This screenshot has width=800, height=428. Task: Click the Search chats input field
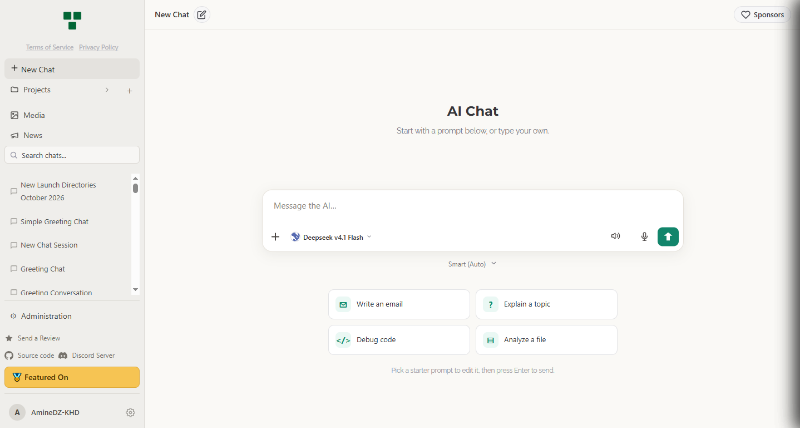(72, 156)
